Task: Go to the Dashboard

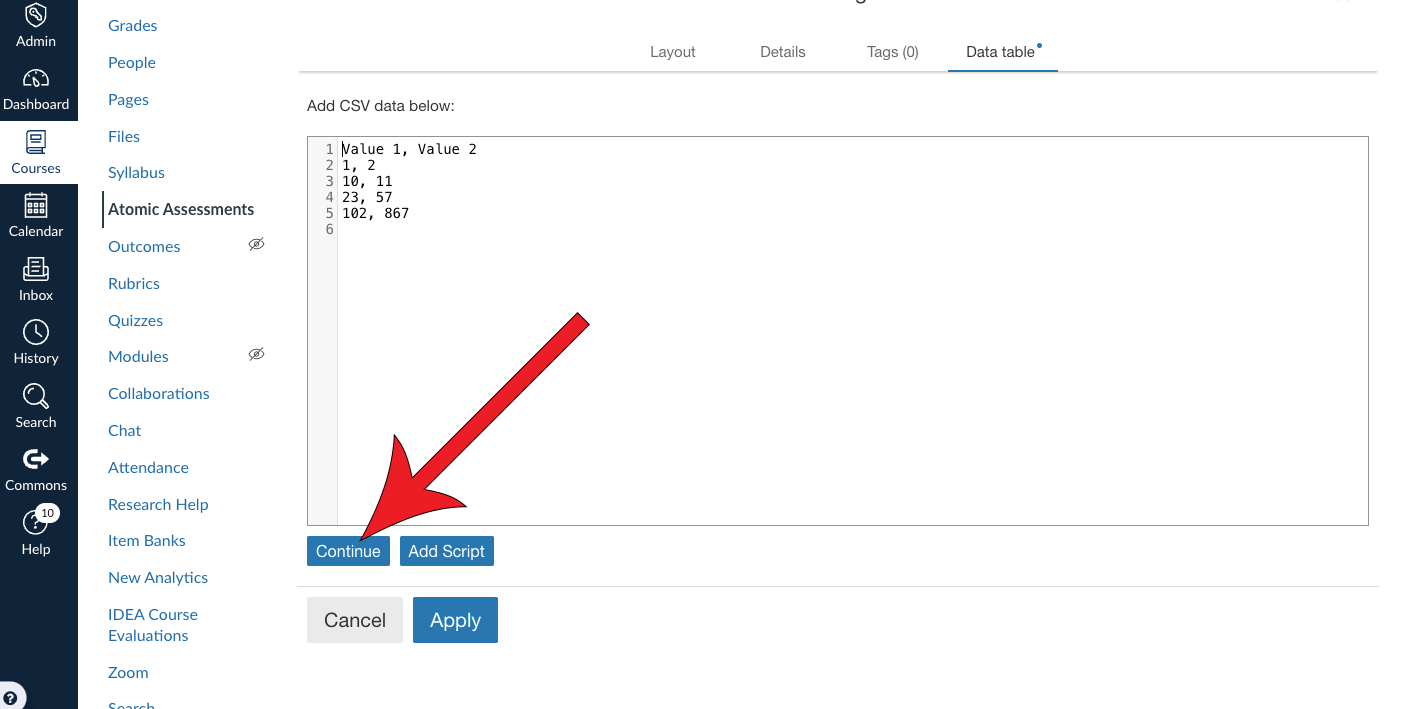Action: [36, 90]
